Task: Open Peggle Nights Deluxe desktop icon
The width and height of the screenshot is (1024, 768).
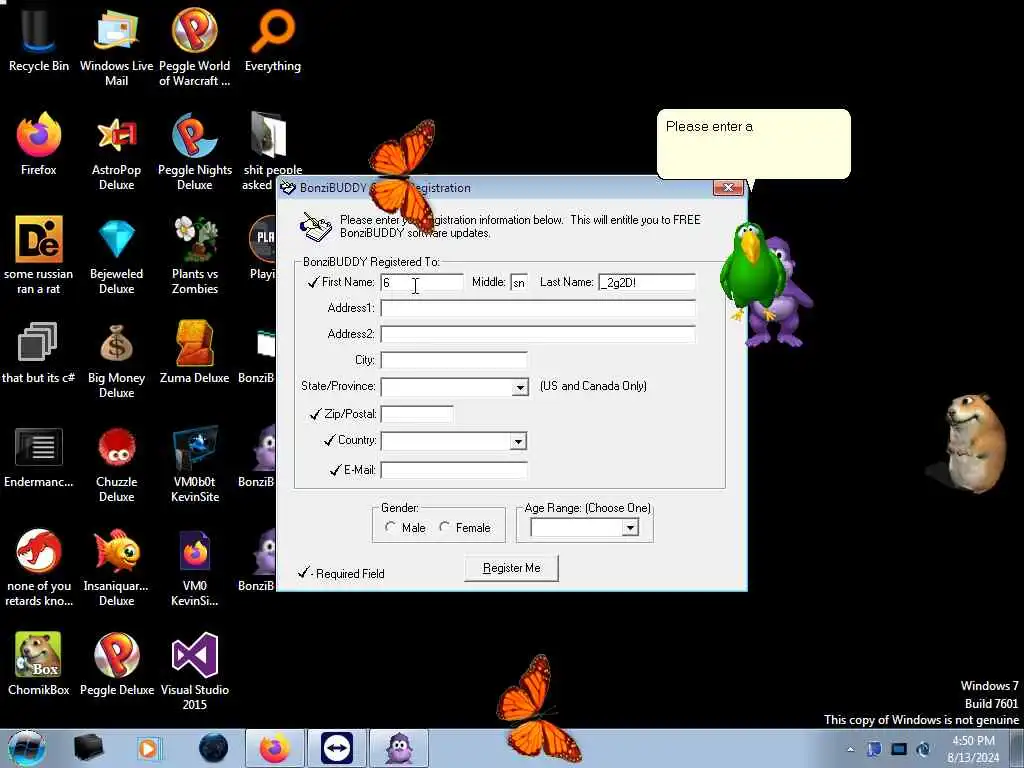Action: [195, 152]
